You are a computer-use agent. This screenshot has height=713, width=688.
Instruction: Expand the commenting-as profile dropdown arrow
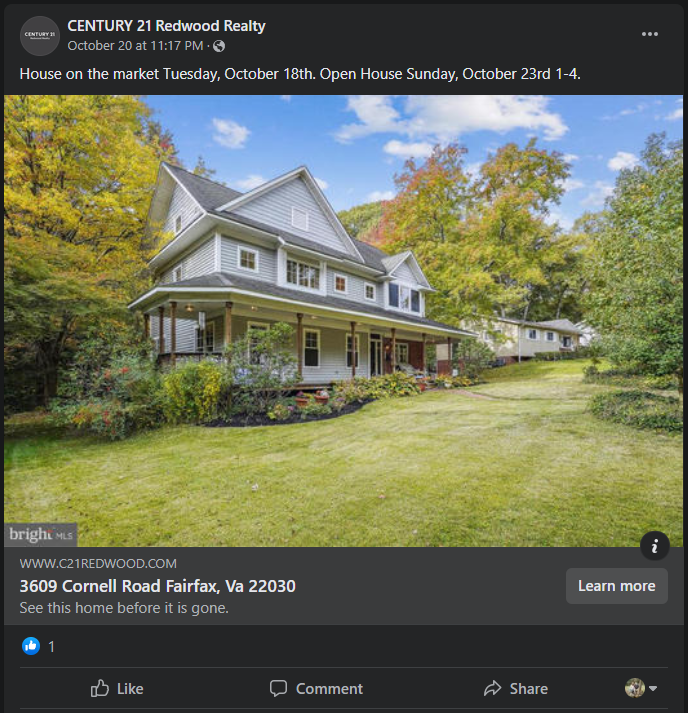pyautogui.click(x=653, y=688)
